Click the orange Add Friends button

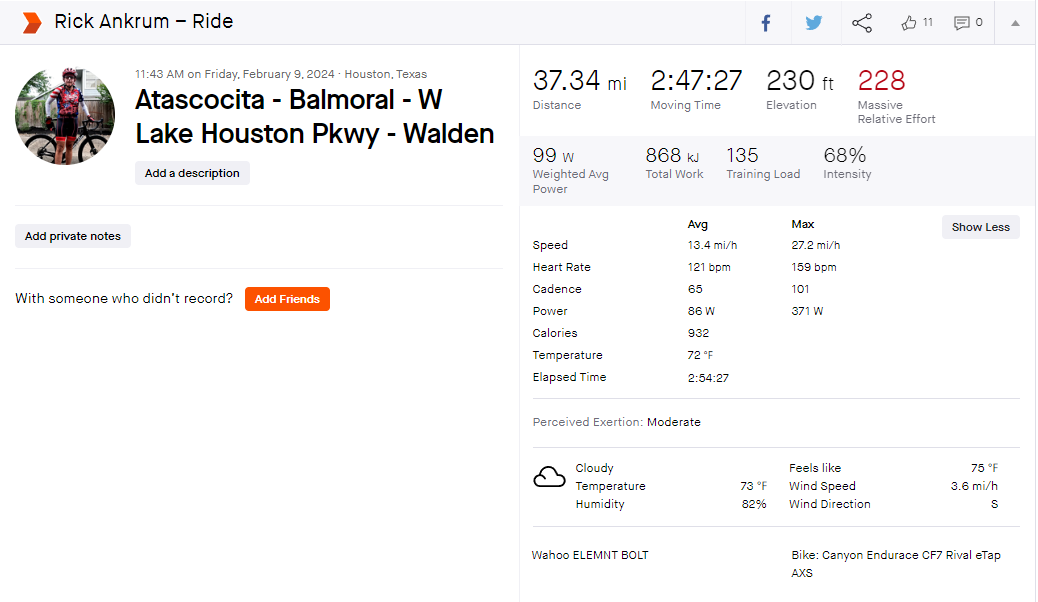287,299
